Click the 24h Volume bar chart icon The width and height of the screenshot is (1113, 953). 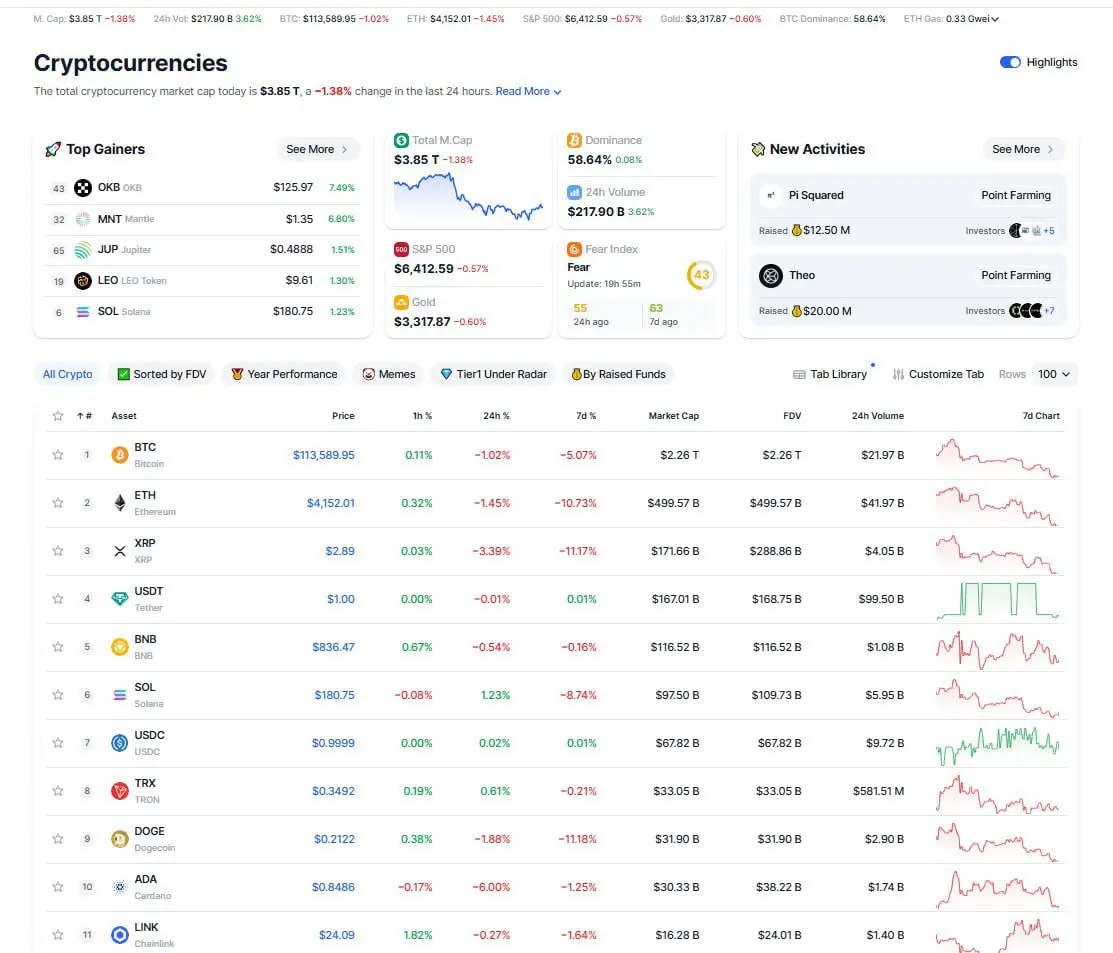click(x=574, y=192)
